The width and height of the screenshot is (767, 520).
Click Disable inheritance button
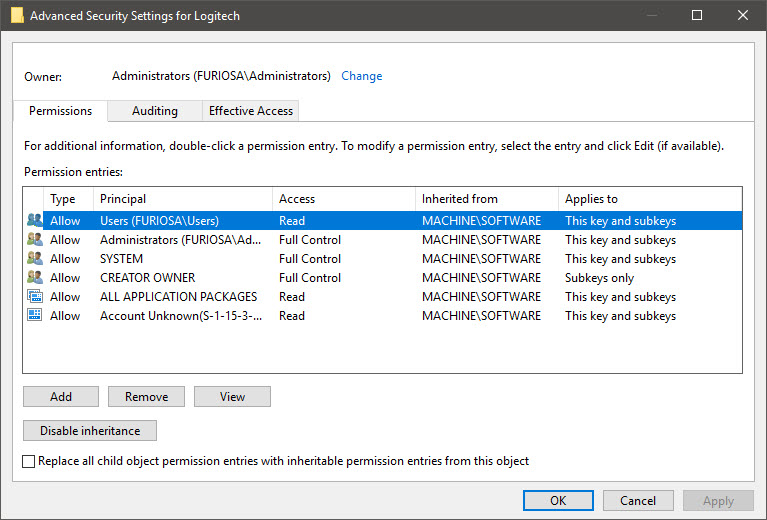[90, 430]
